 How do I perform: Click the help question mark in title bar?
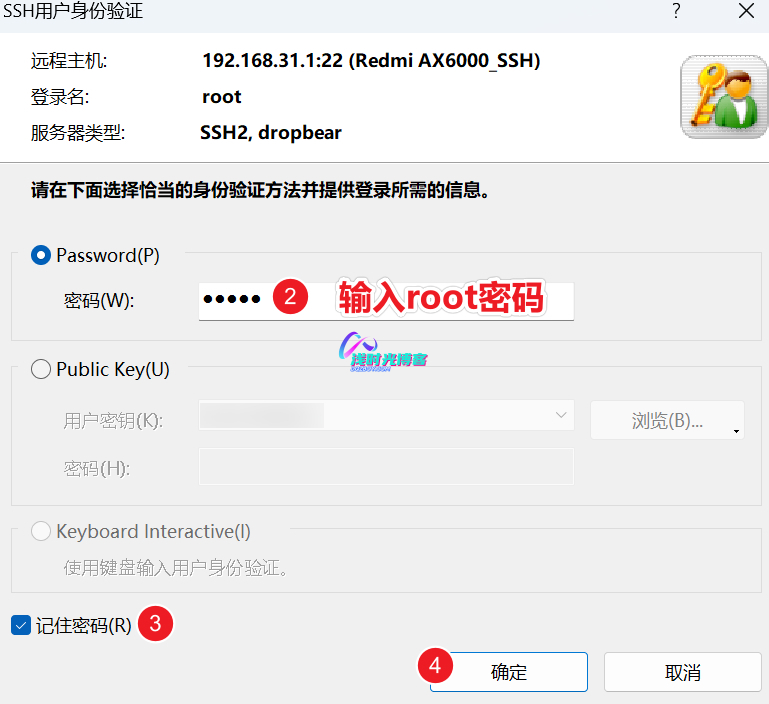pos(677,12)
